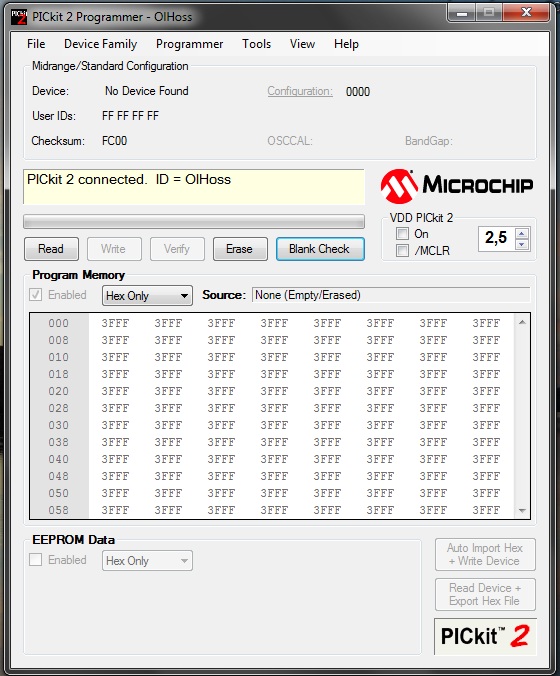
Task: Close the PICkit 2 Programmer window
Action: [526, 12]
